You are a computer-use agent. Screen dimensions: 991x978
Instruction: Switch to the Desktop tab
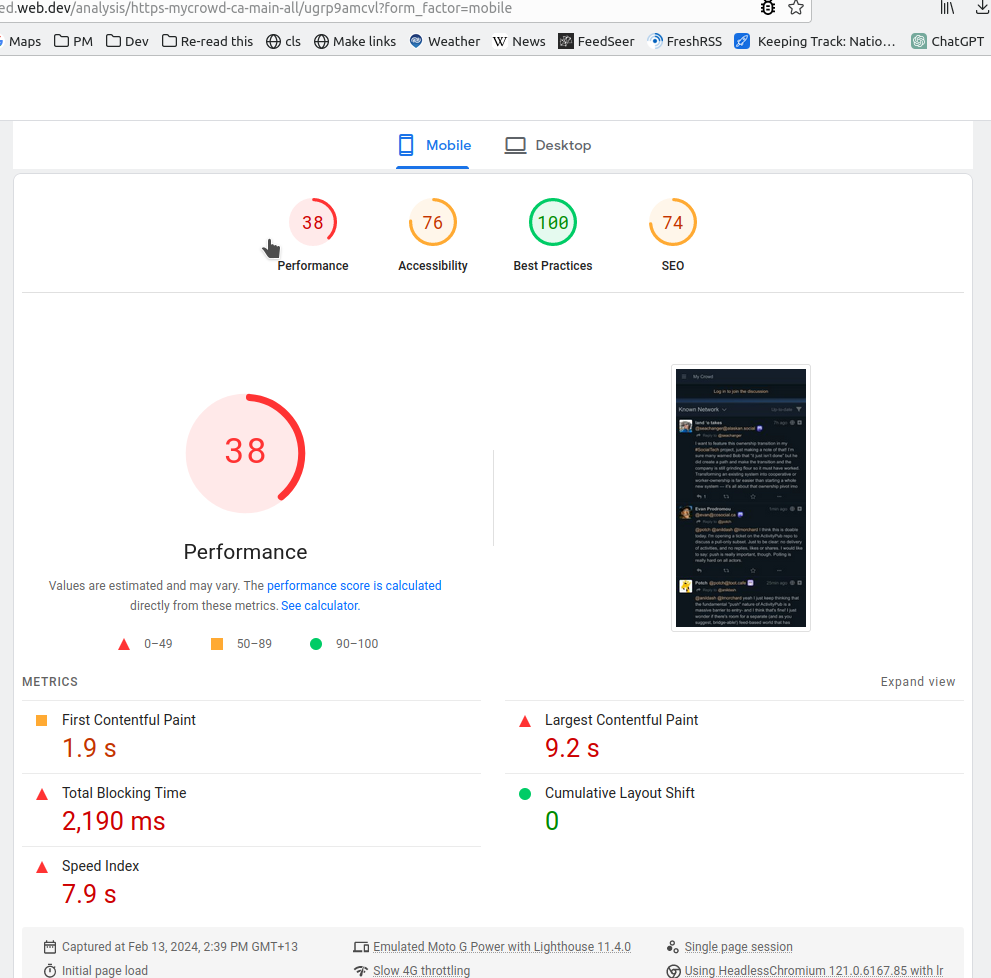[x=548, y=145]
